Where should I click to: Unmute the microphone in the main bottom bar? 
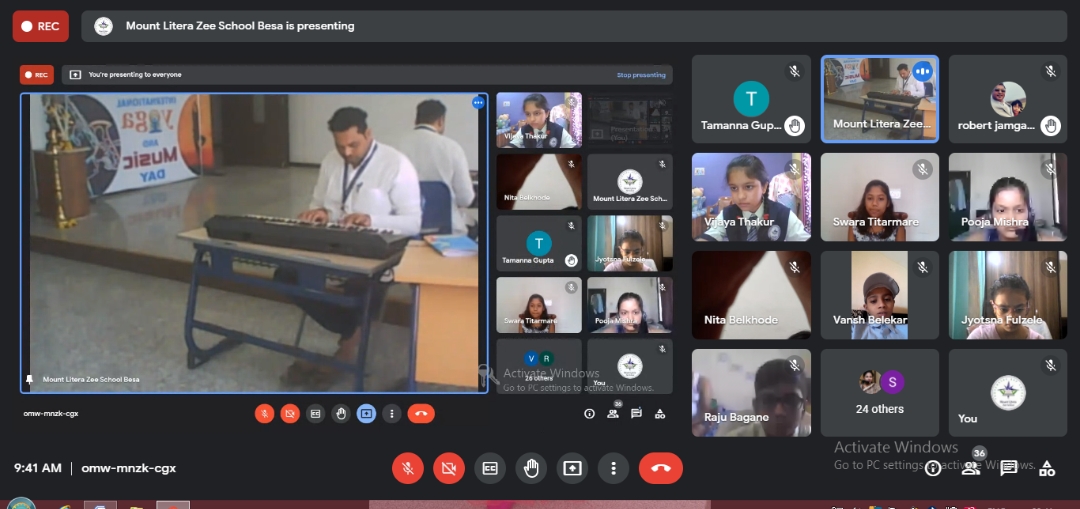(408, 468)
